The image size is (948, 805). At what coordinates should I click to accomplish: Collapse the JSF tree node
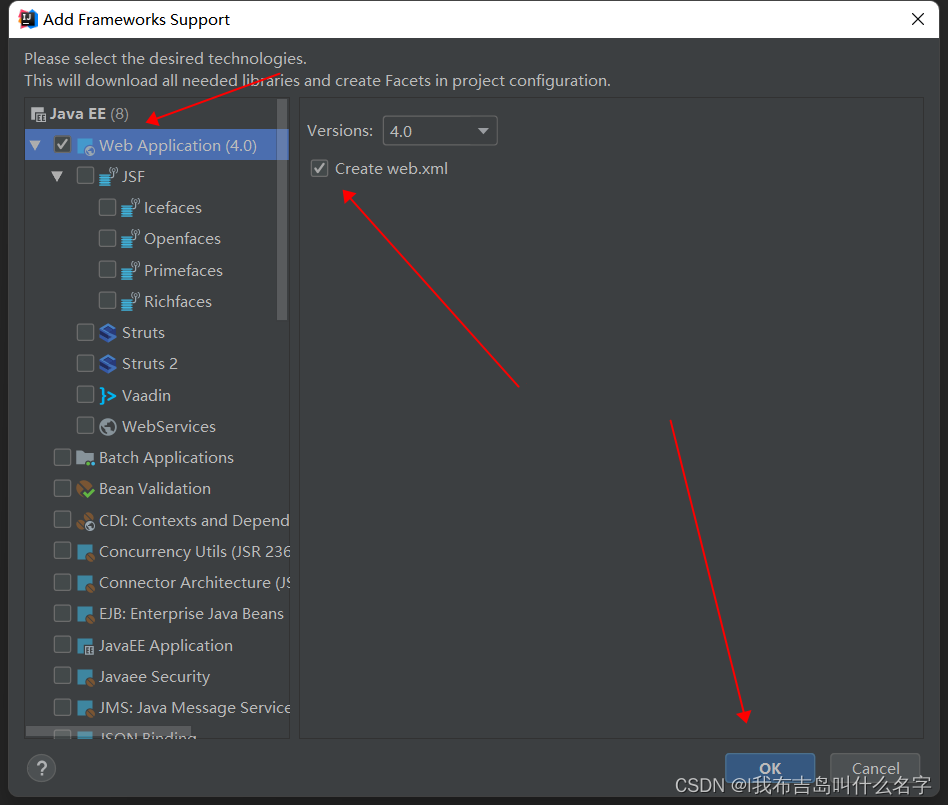(x=57, y=177)
